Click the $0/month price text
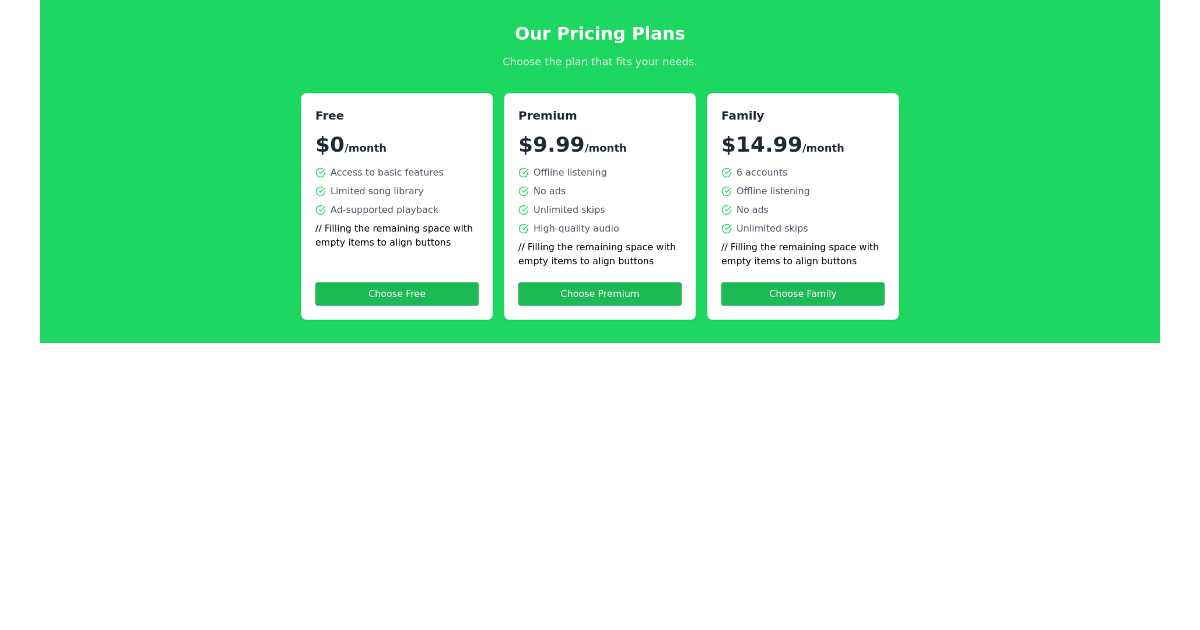 coord(350,146)
